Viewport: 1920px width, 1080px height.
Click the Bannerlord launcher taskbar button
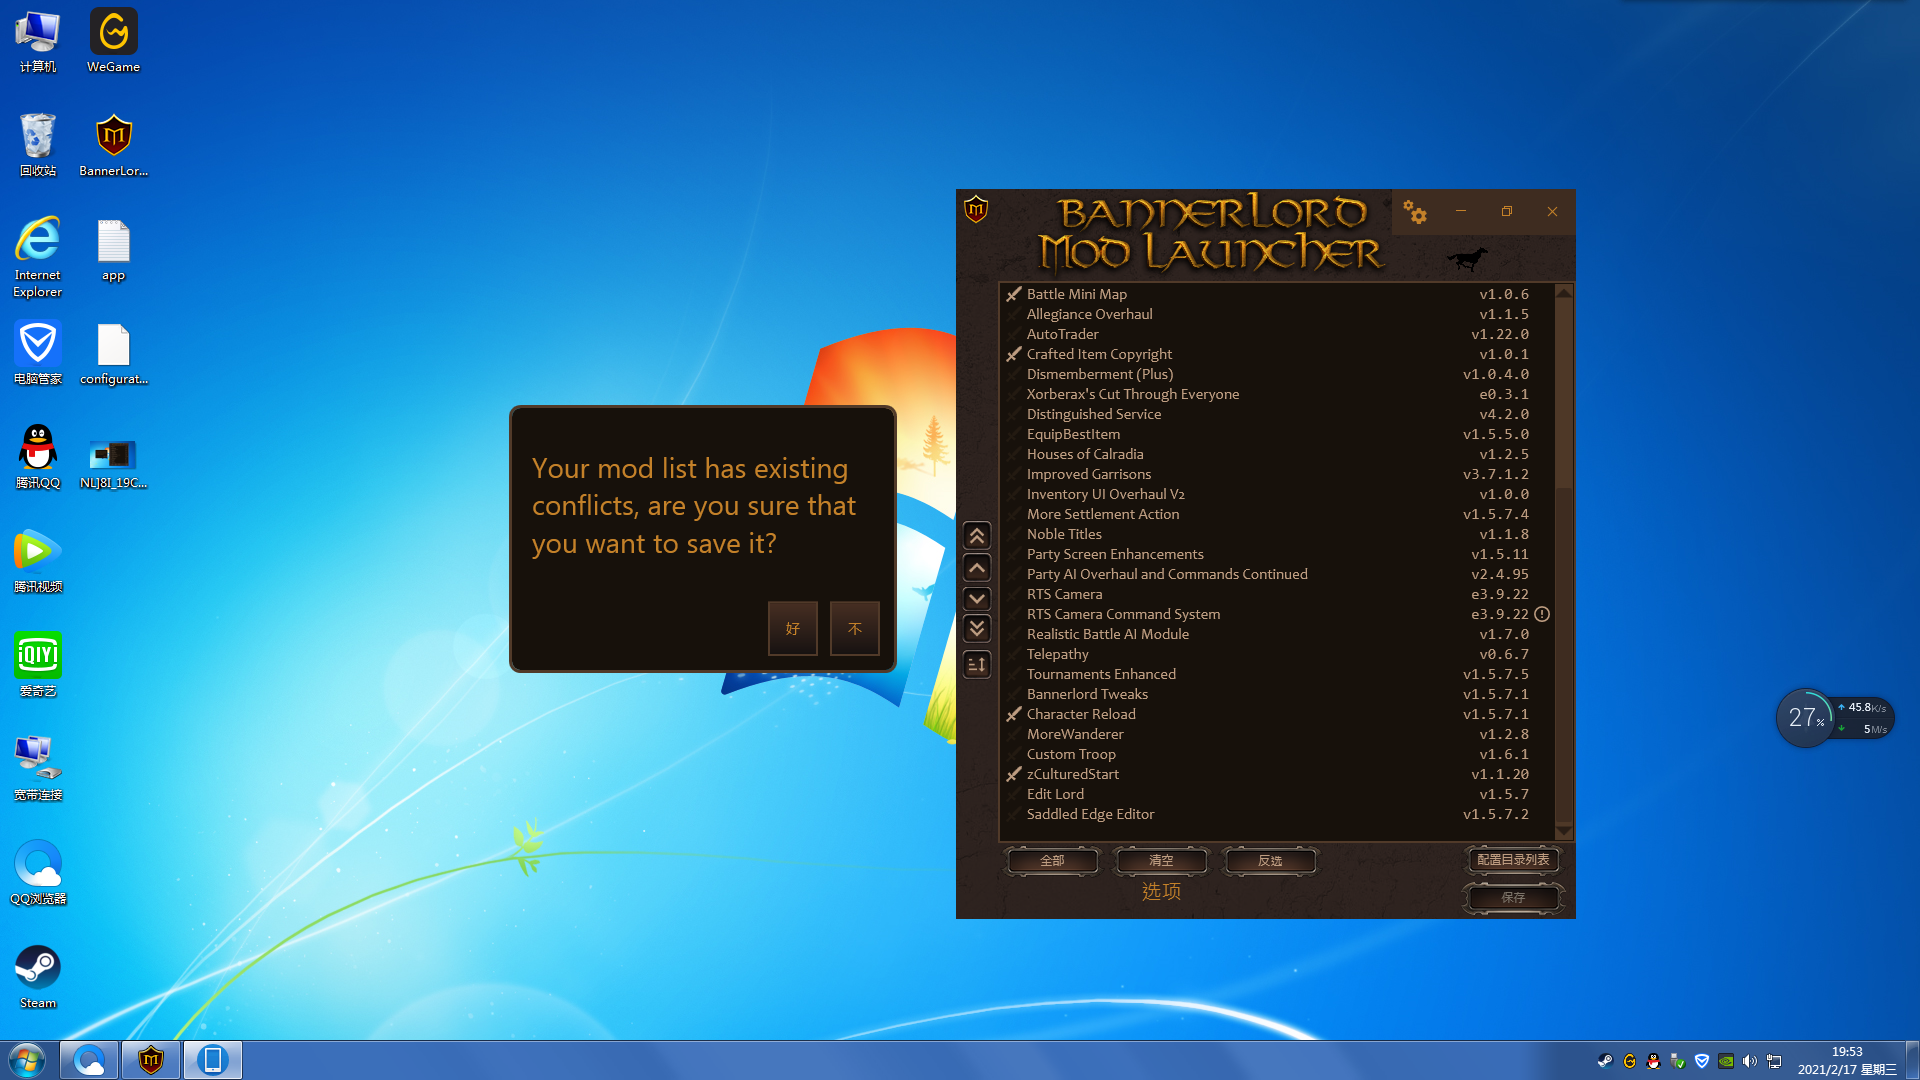tap(151, 1060)
